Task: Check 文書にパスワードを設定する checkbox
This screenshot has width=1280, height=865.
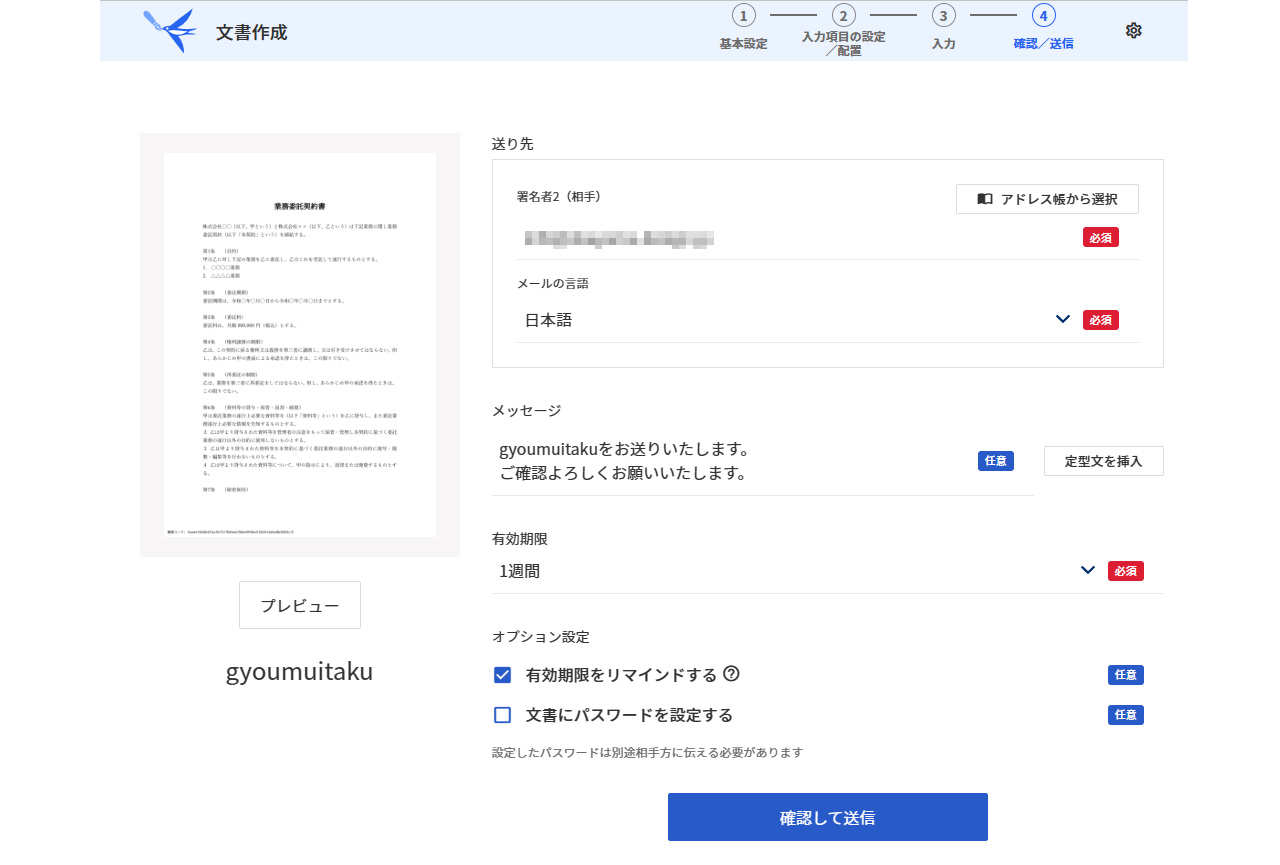Action: (503, 715)
